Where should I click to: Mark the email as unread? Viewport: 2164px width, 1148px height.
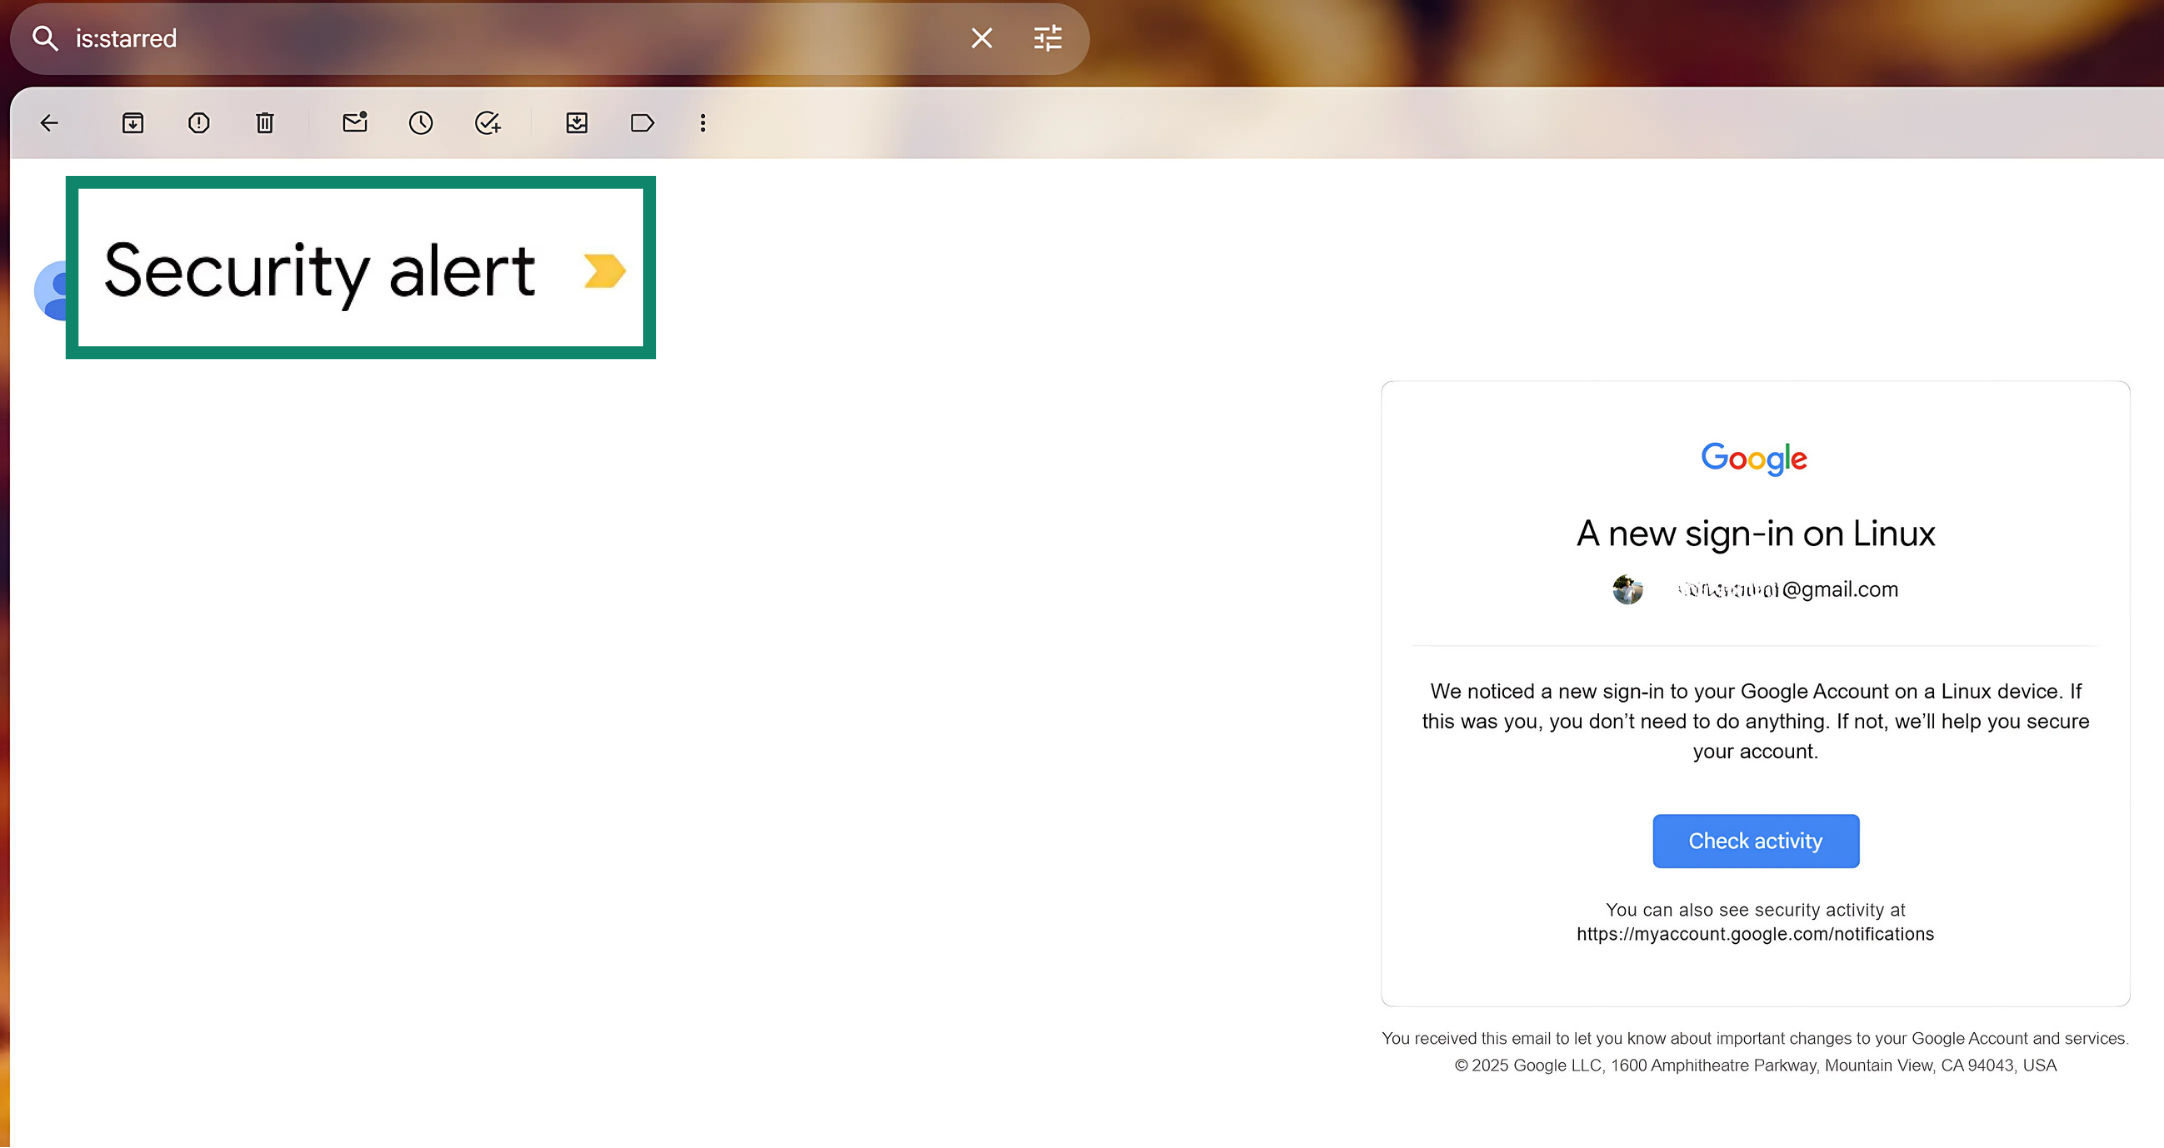355,123
